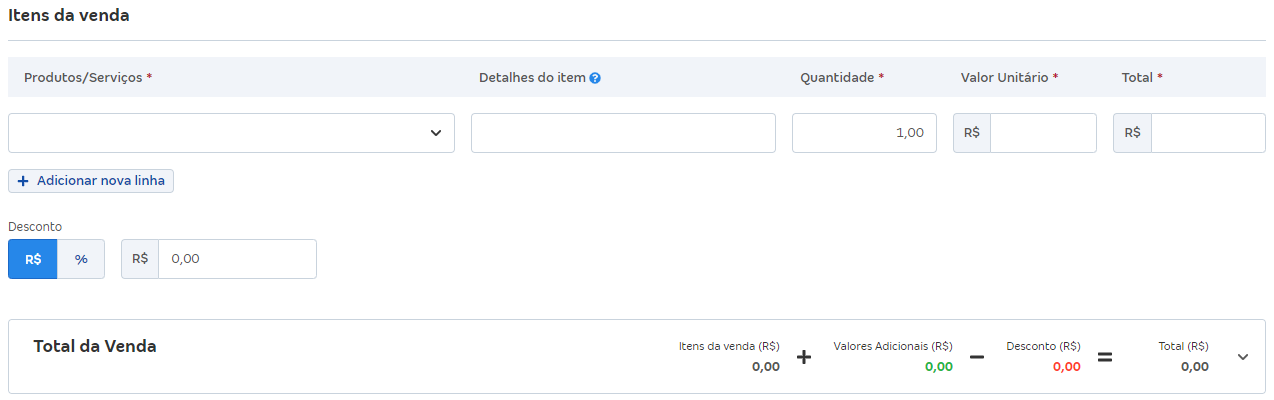1274x400 pixels.
Task: Click the Total input field in item row
Action: click(1208, 133)
